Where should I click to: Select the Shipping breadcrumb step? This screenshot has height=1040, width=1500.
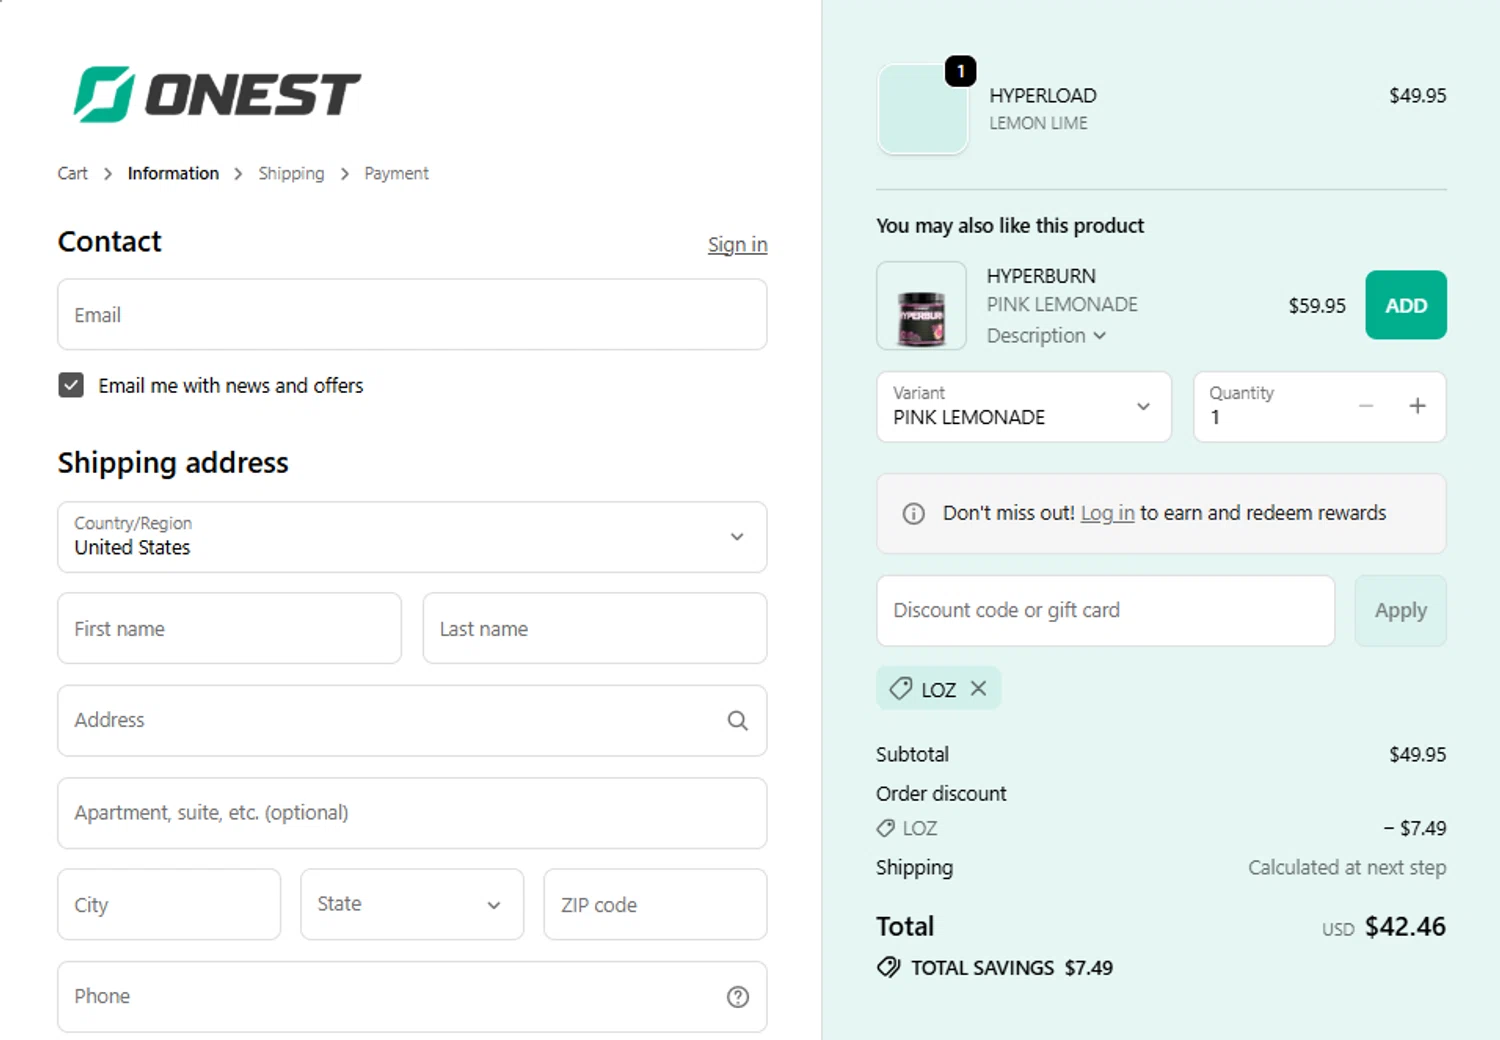click(x=291, y=173)
